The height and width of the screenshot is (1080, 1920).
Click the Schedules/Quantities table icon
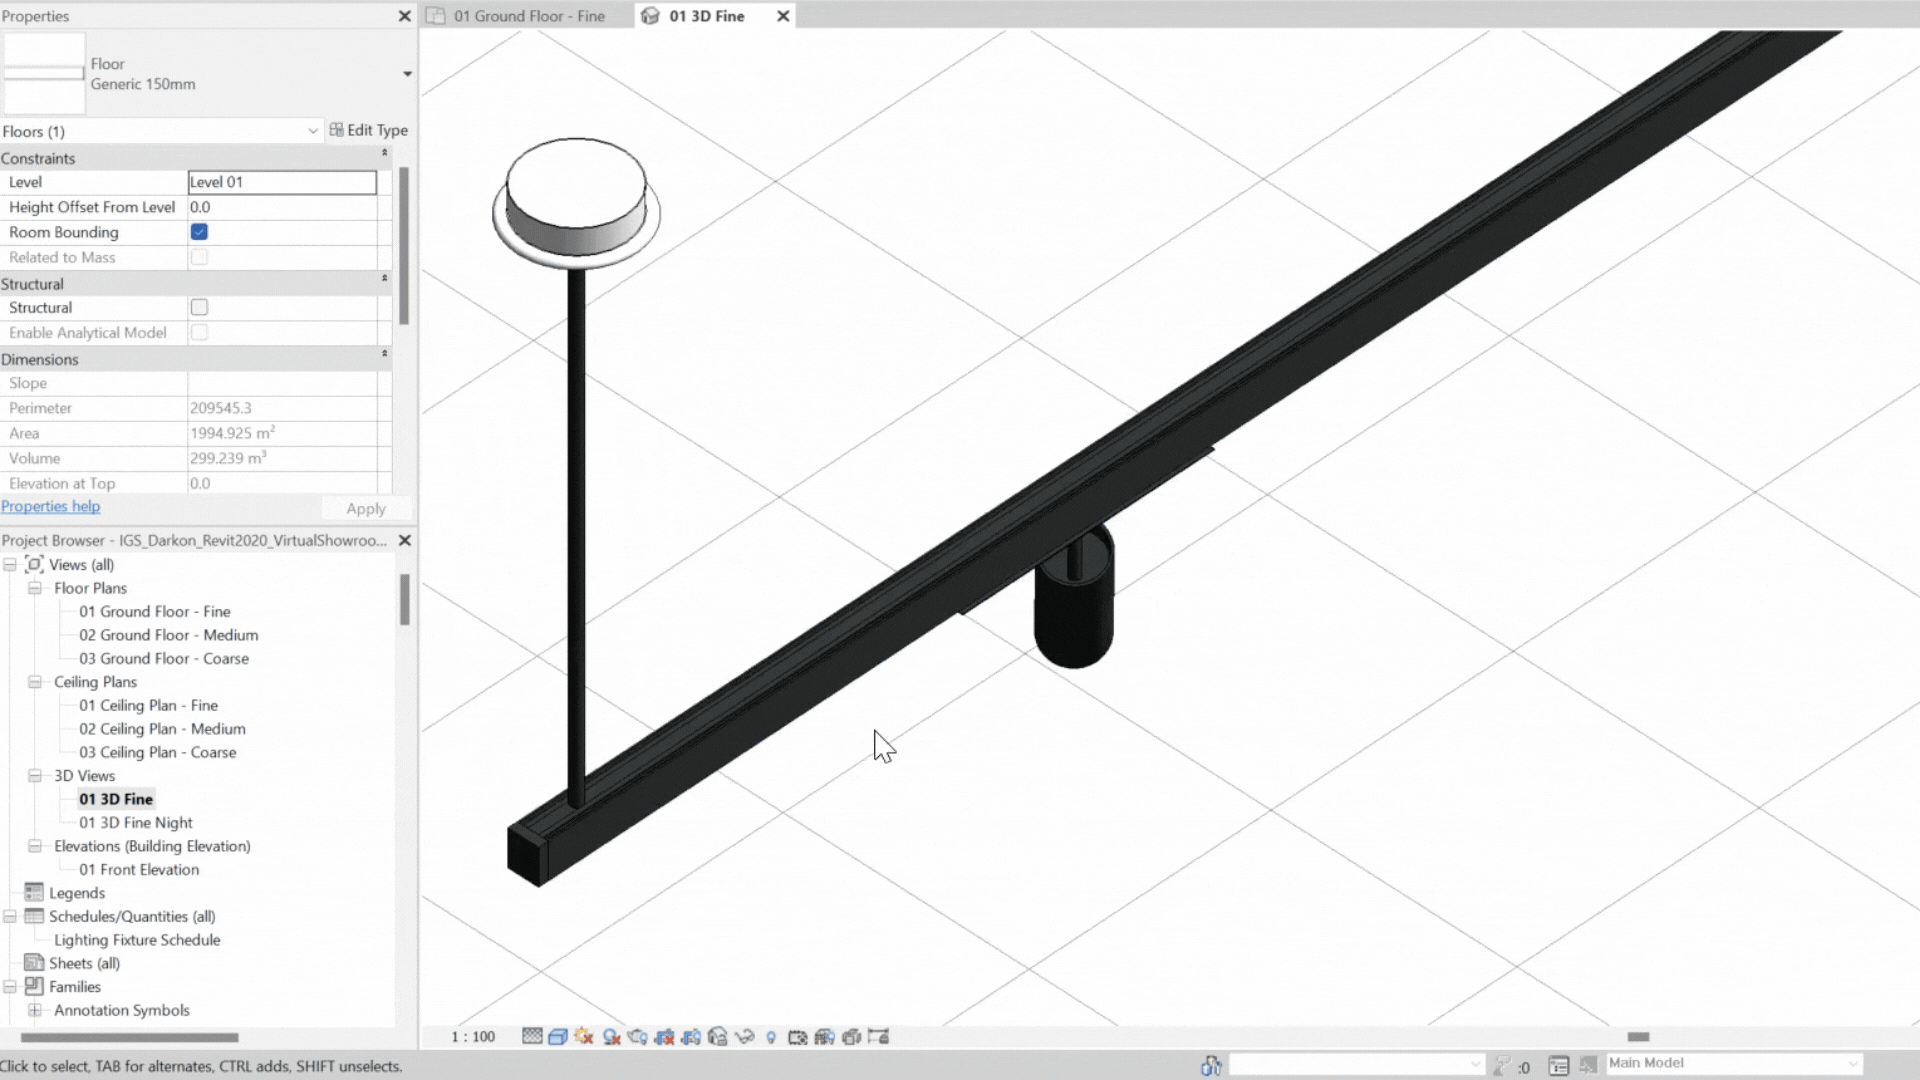click(34, 916)
